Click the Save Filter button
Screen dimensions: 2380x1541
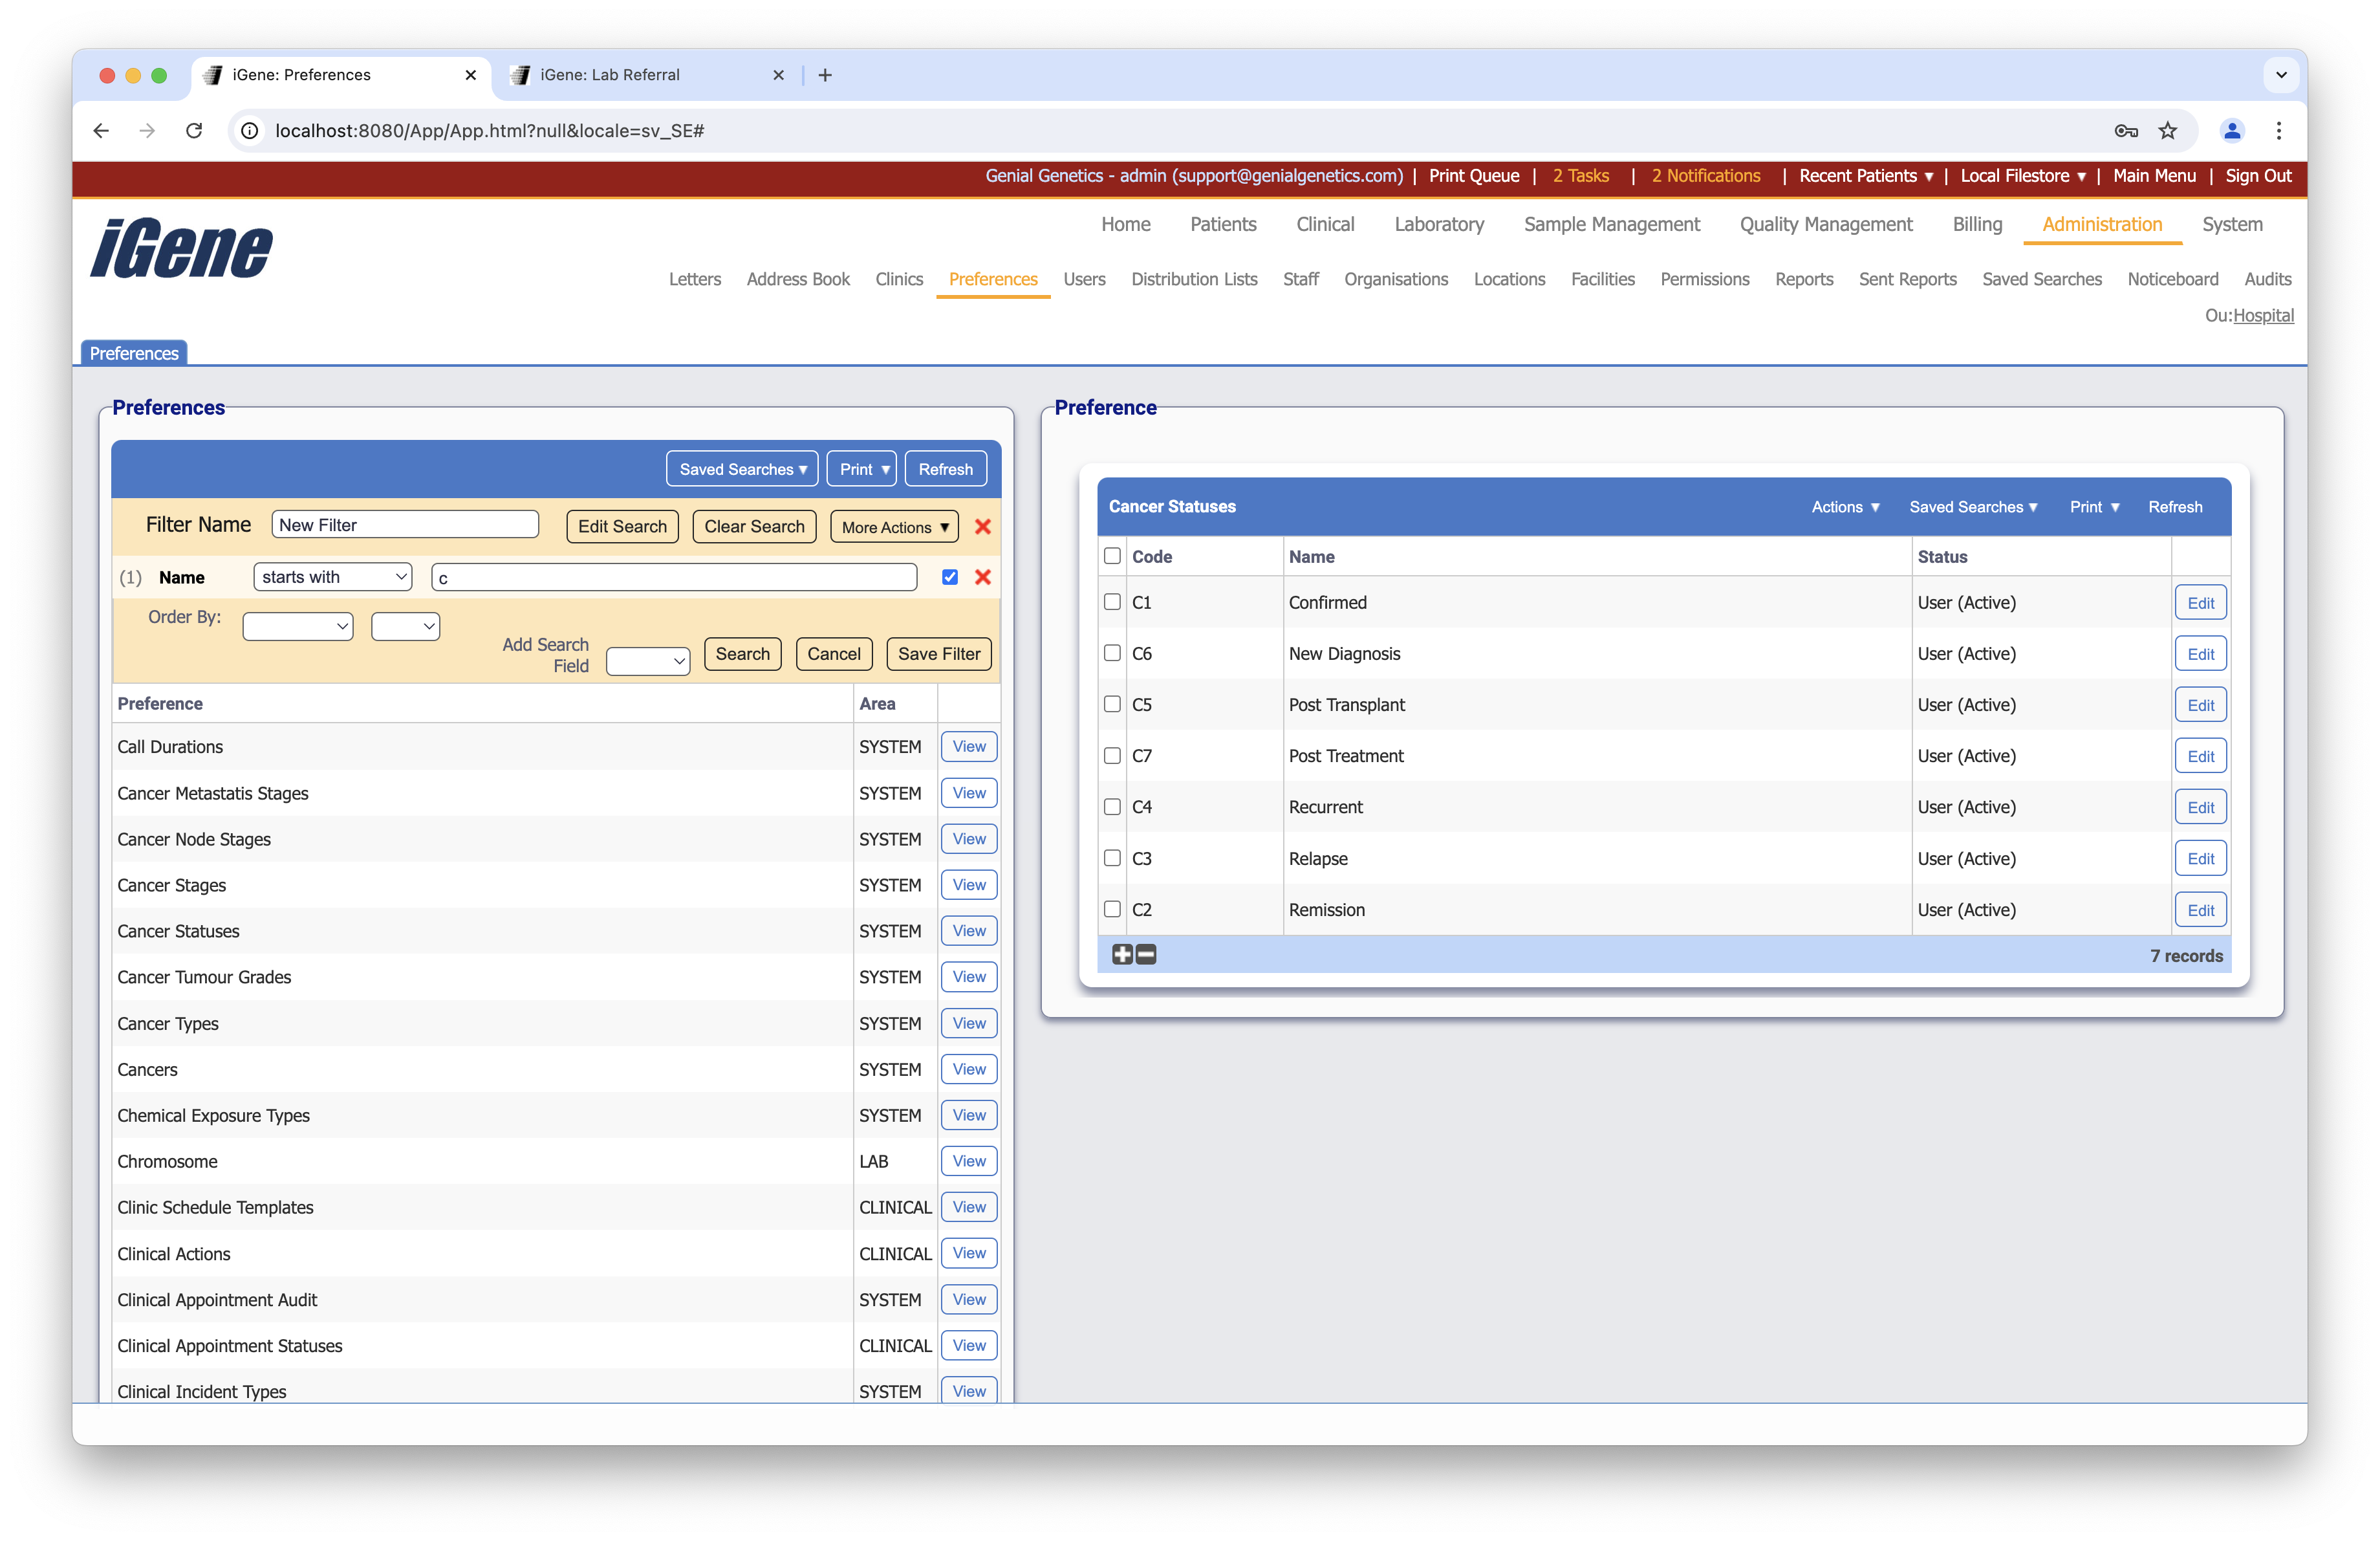[x=938, y=654]
